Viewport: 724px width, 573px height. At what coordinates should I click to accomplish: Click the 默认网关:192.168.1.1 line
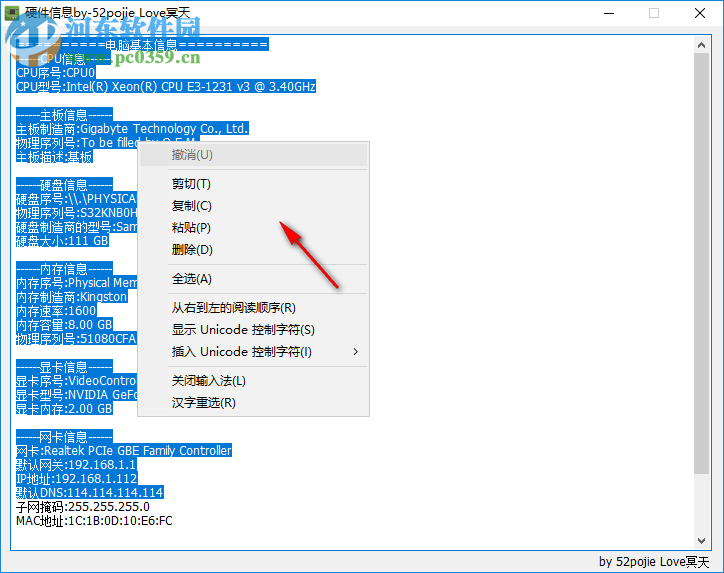pyautogui.click(x=76, y=464)
